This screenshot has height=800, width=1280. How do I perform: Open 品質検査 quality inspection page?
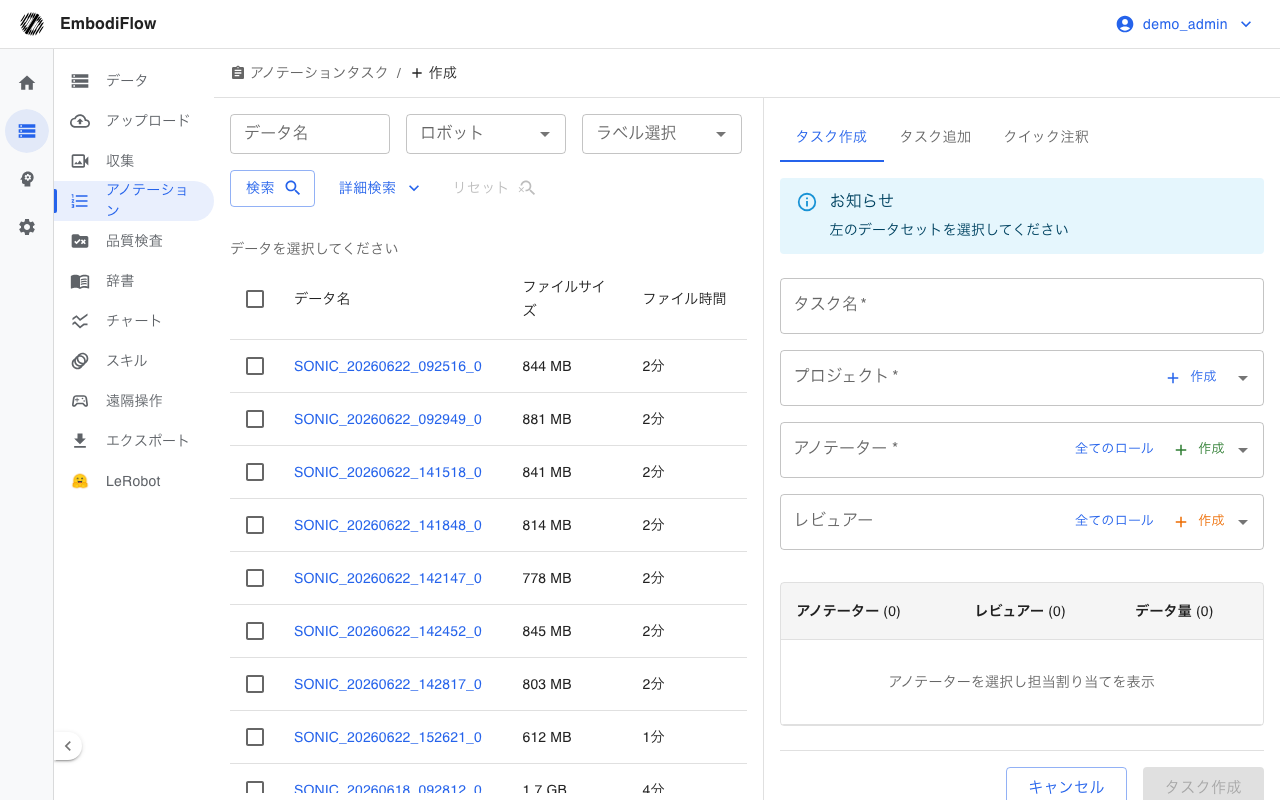pyautogui.click(x=134, y=240)
